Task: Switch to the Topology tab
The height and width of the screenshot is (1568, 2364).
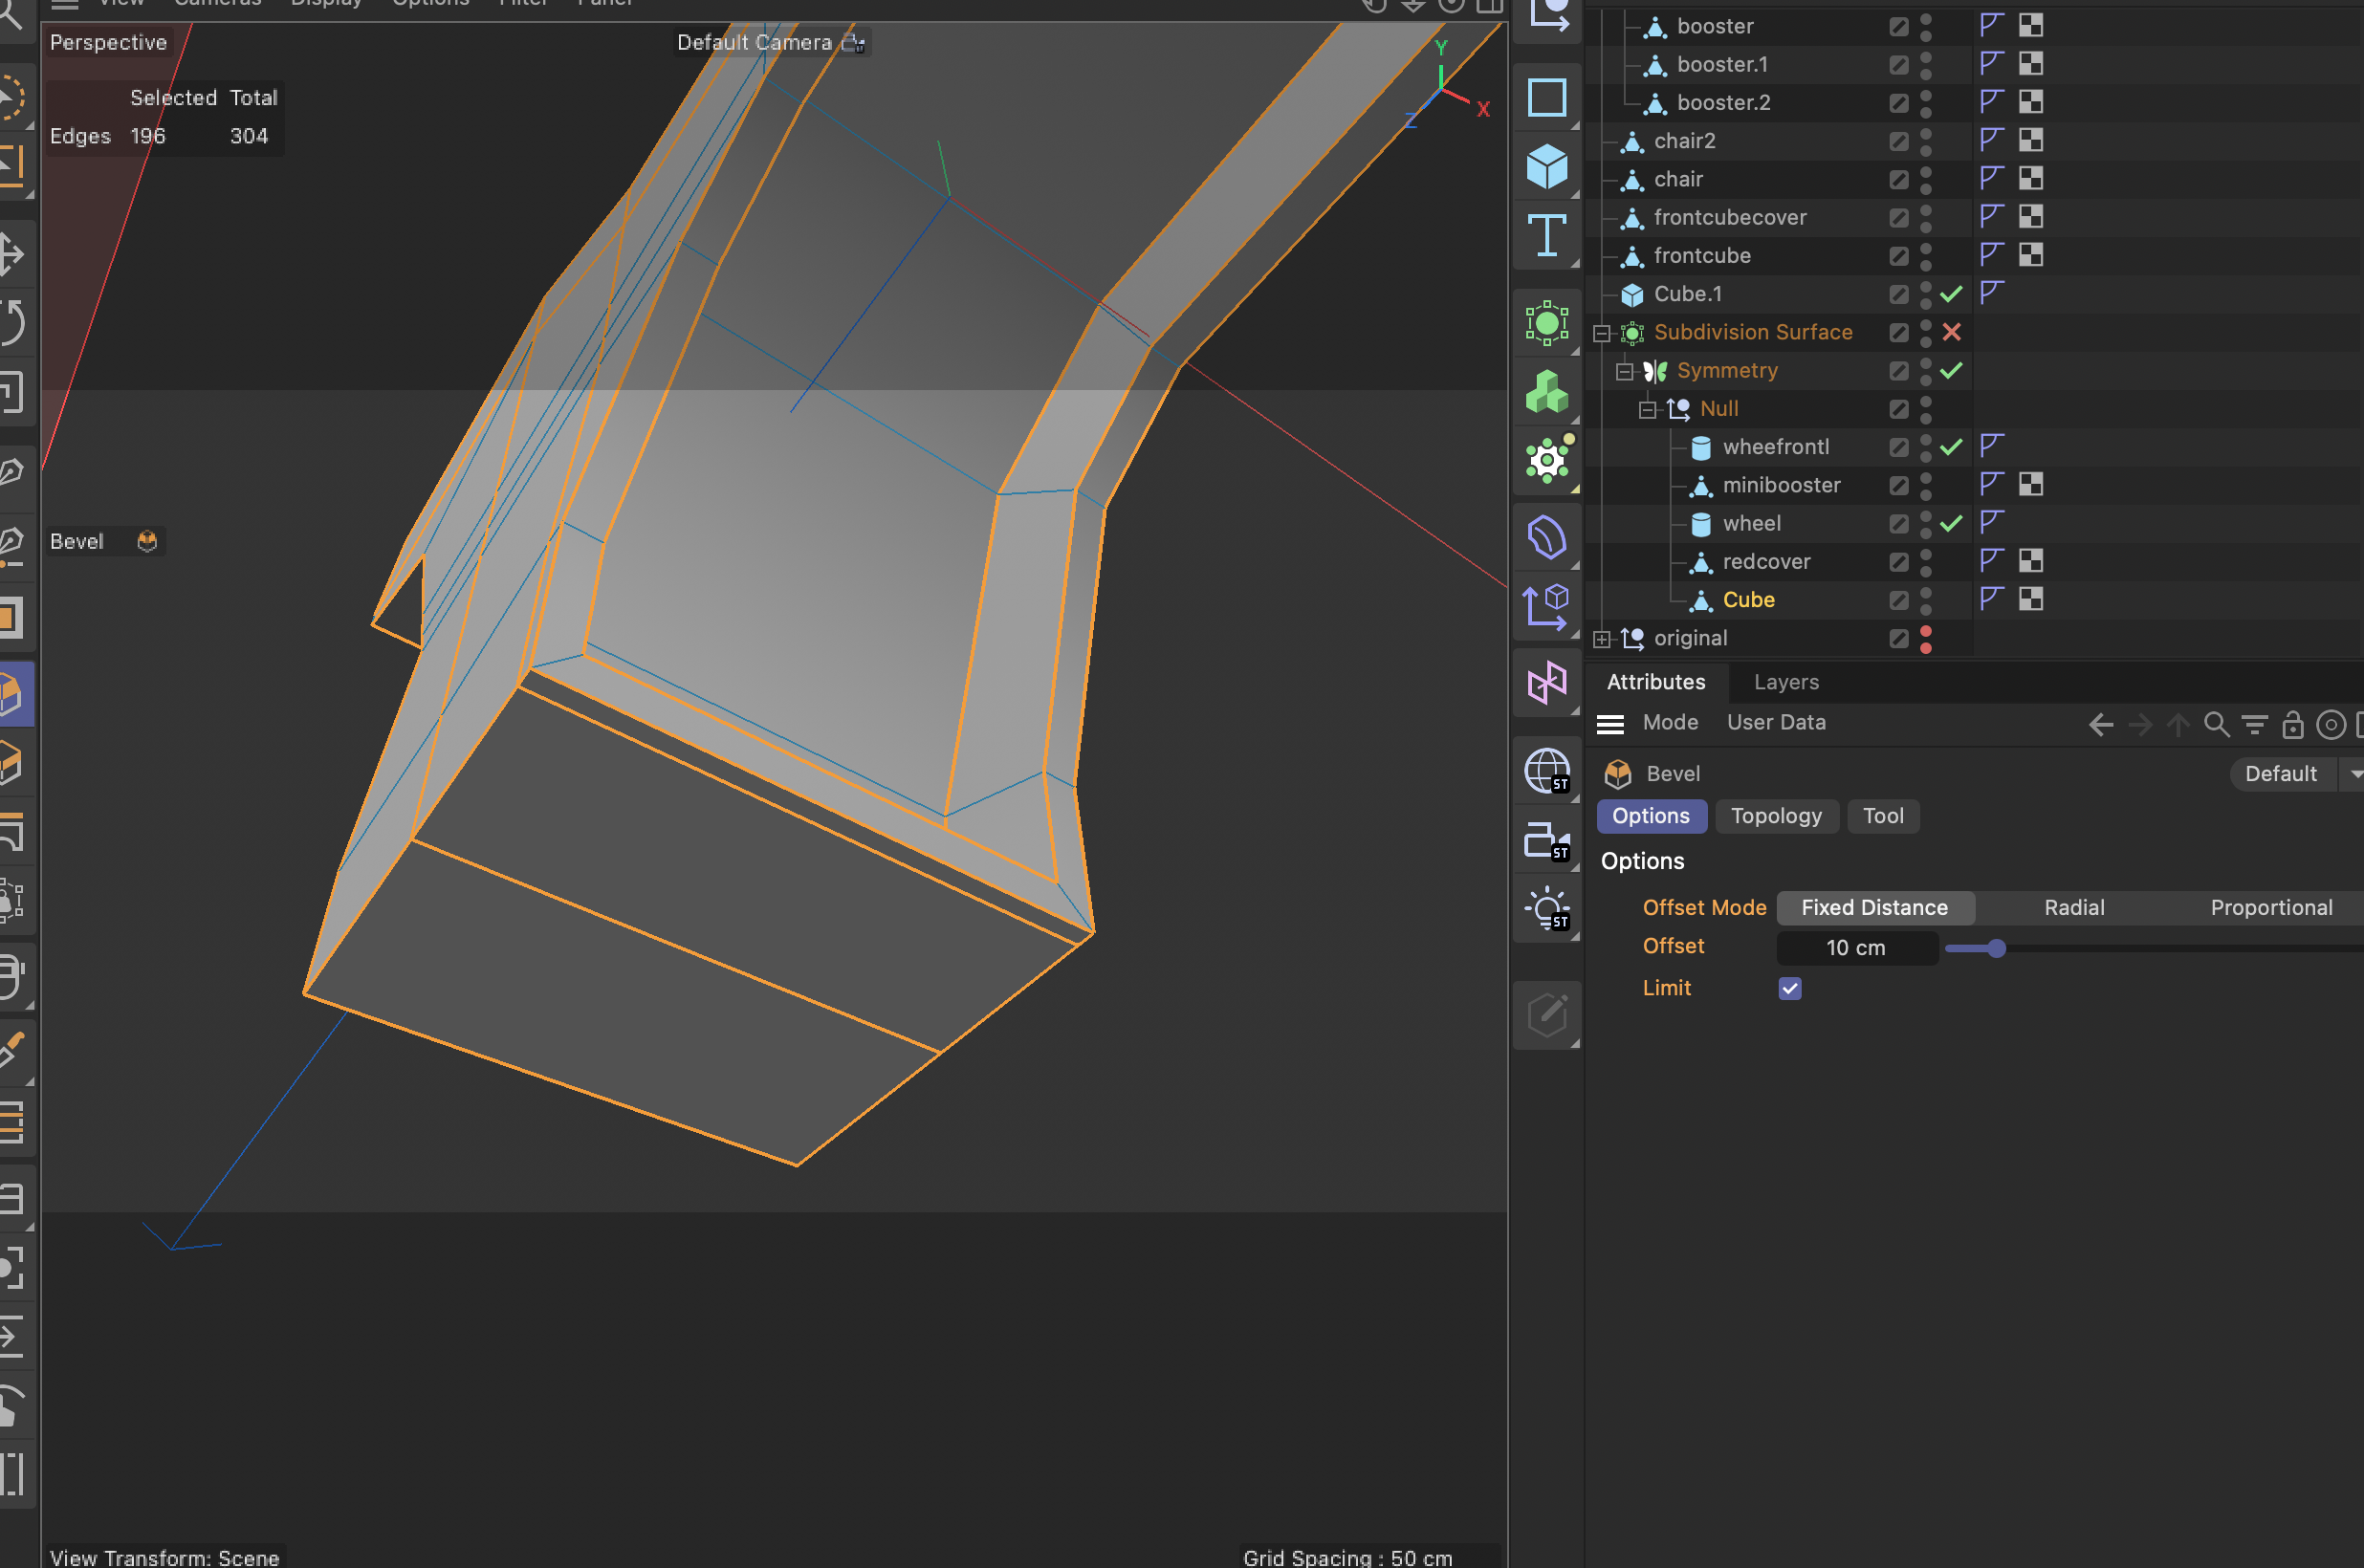Action: tap(1776, 816)
